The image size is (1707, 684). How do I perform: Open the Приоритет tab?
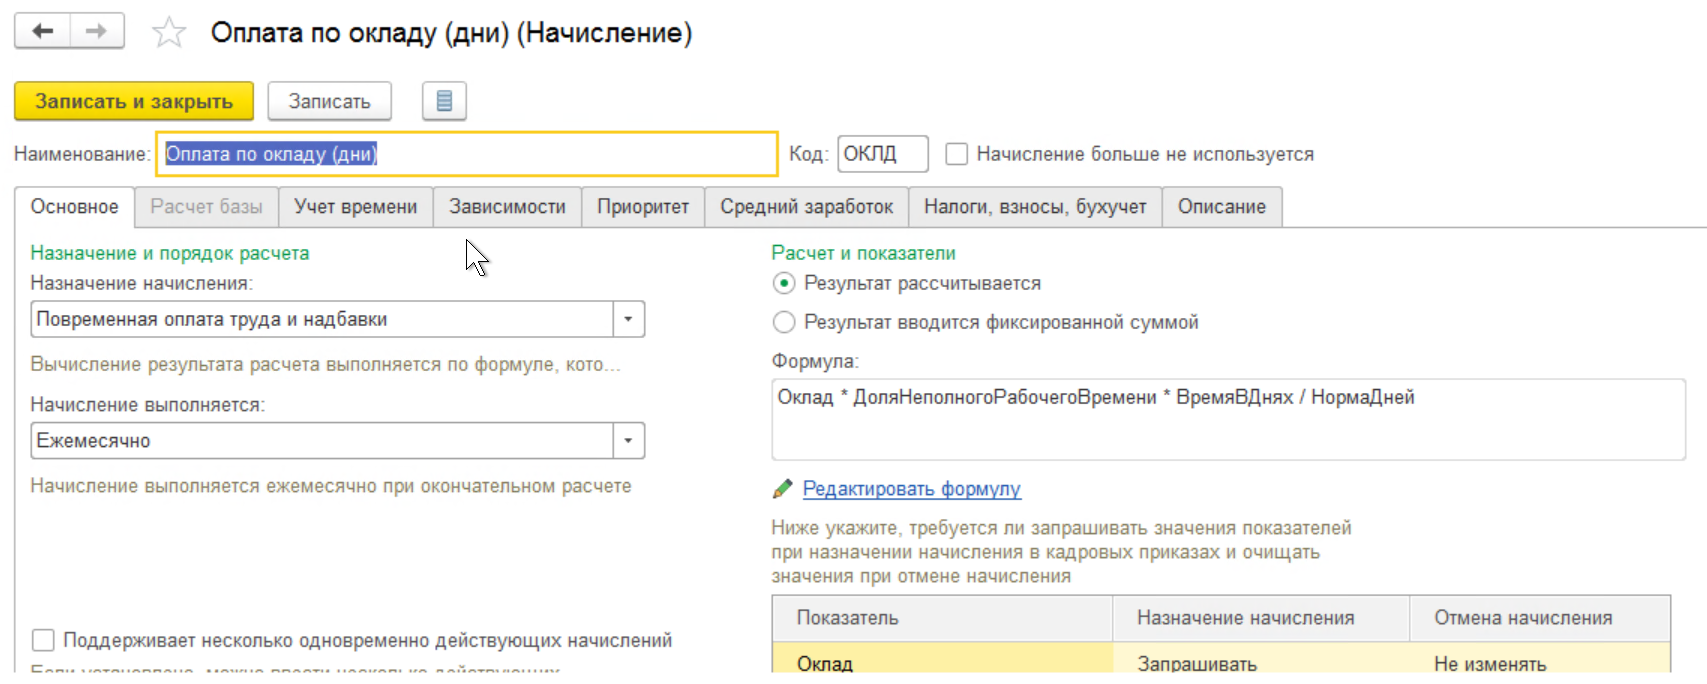point(643,207)
